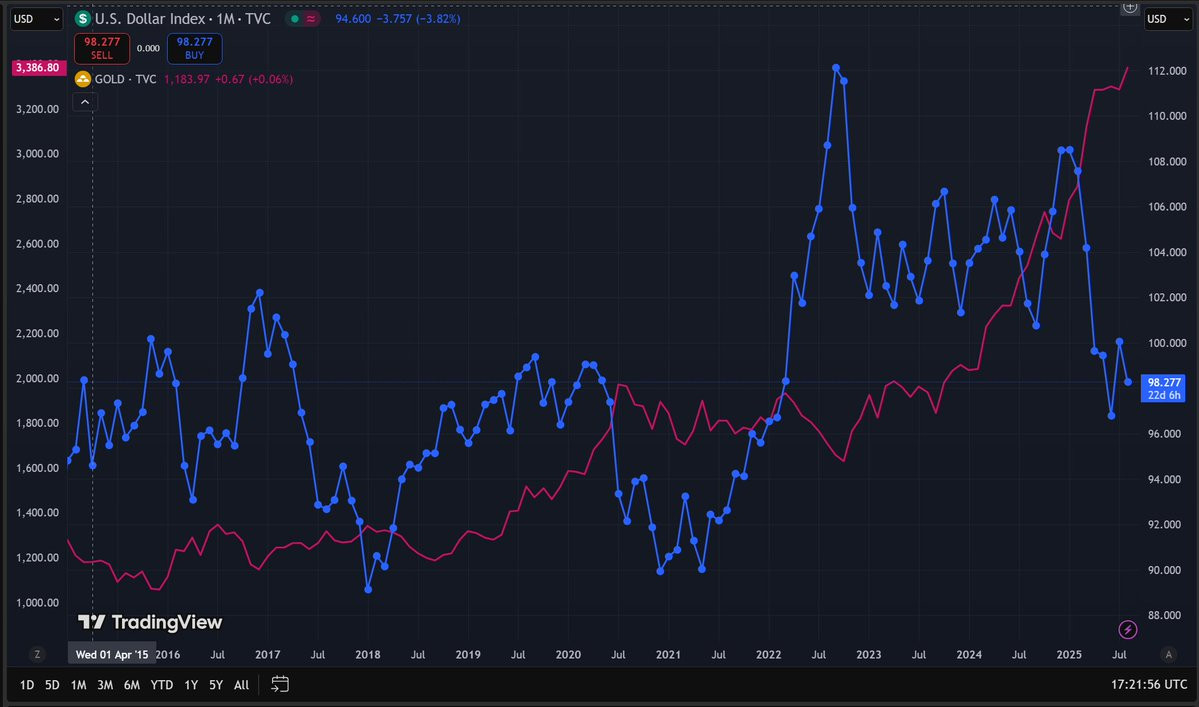Image resolution: width=1199 pixels, height=707 pixels.
Task: Click the 98.277 SELL button
Action: 102,48
